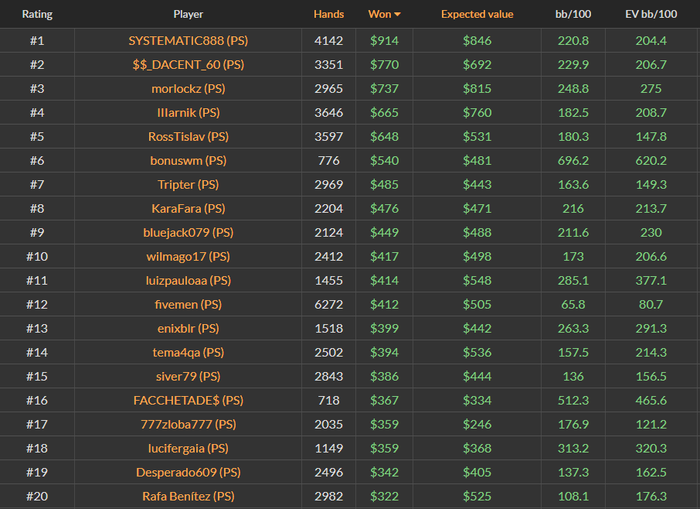Open player SYSTEMATIC888 (PS) profile
Image resolution: width=700 pixels, height=509 pixels.
pyautogui.click(x=188, y=41)
